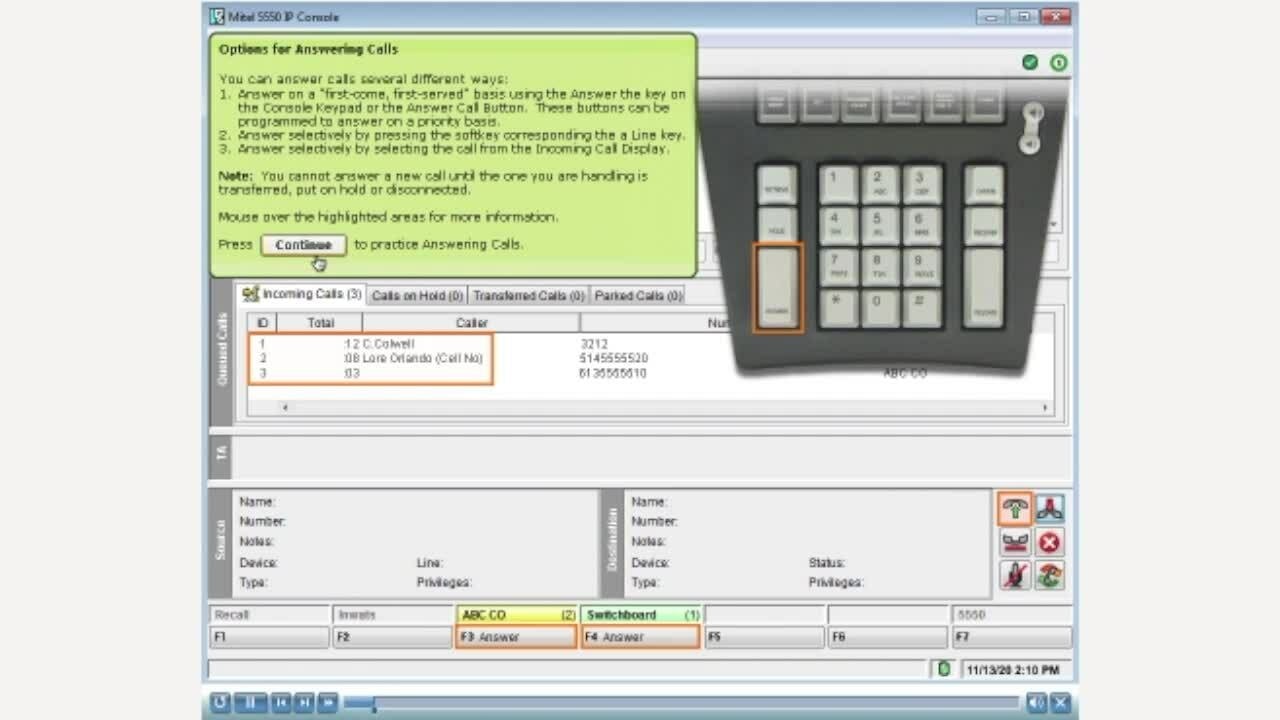Click the Answer Call phone icon
Image resolution: width=1280 pixels, height=720 pixels.
tap(1015, 509)
